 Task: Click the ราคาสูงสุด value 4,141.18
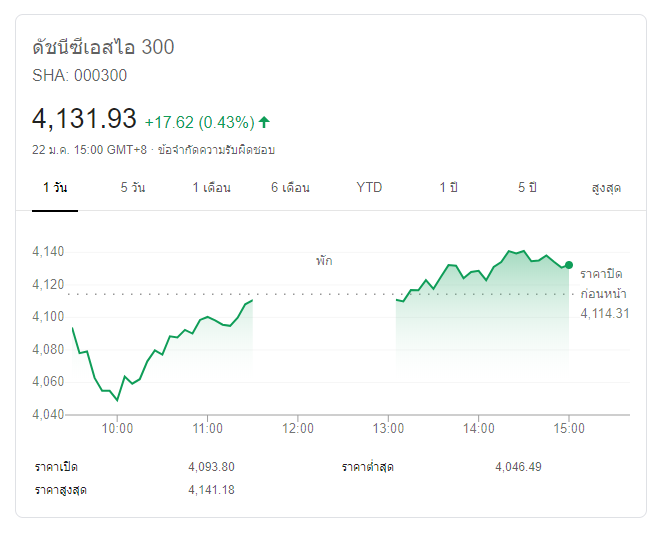pyautogui.click(x=211, y=490)
